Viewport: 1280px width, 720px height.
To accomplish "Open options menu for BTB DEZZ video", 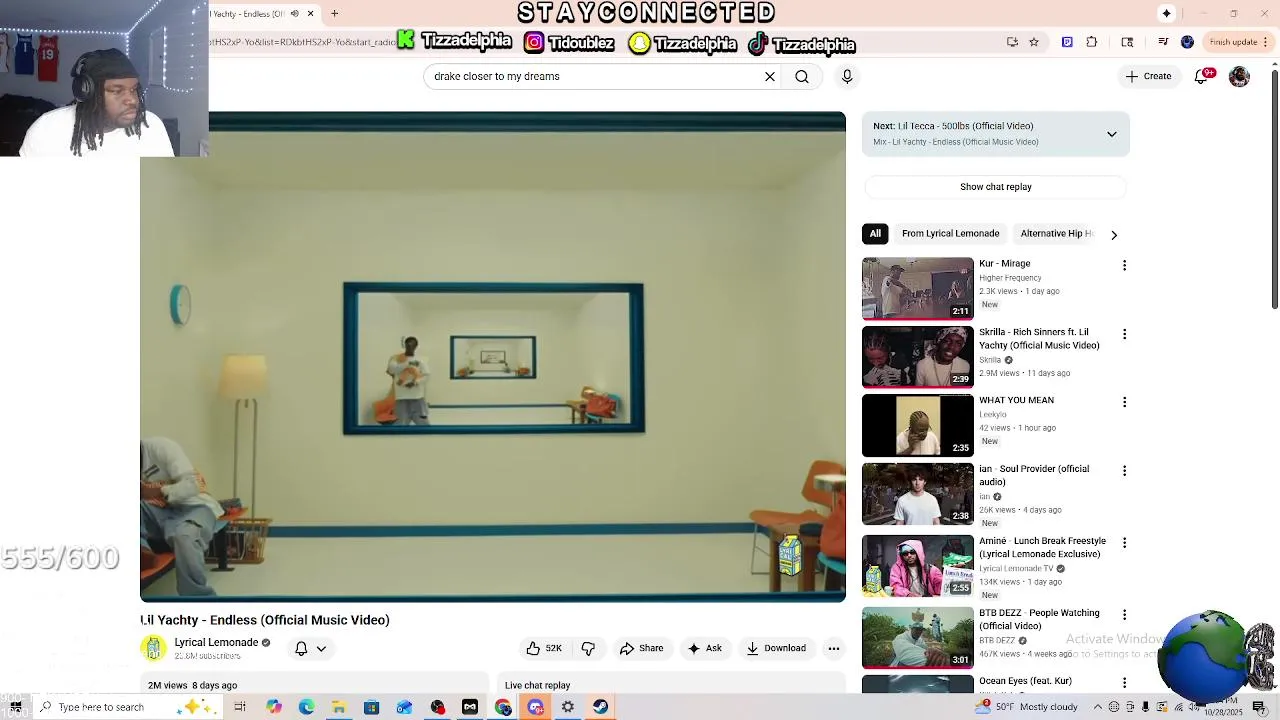I will (x=1124, y=614).
